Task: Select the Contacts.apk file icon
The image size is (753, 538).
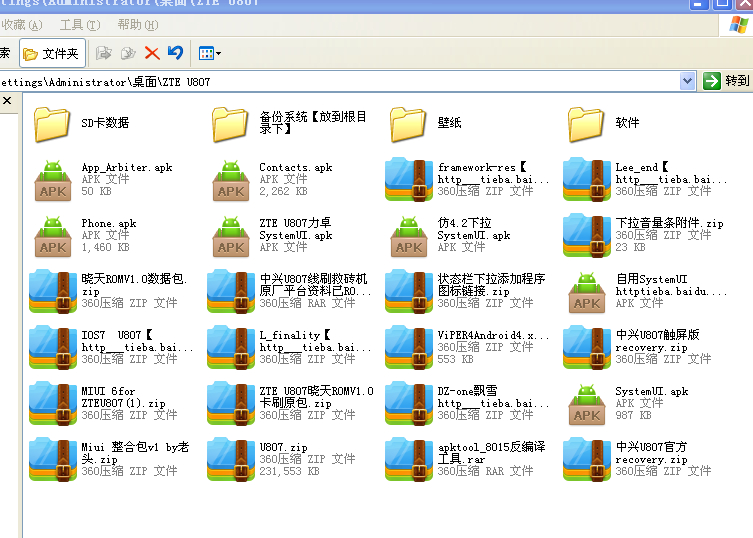Action: coord(231,181)
